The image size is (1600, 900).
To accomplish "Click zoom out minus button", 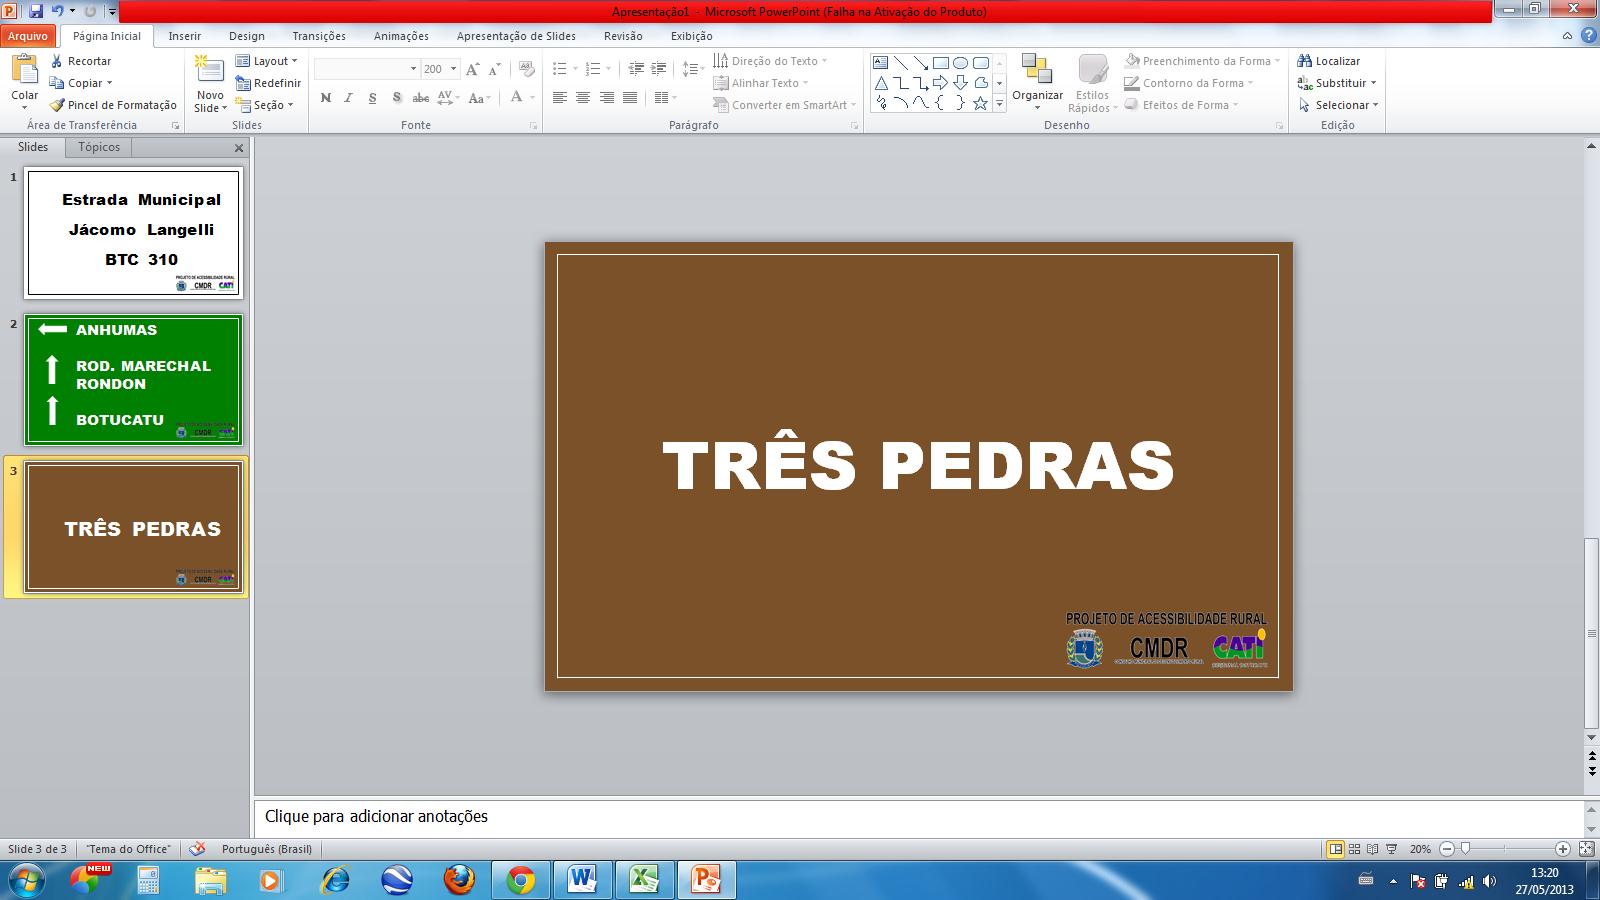I will click(1447, 849).
